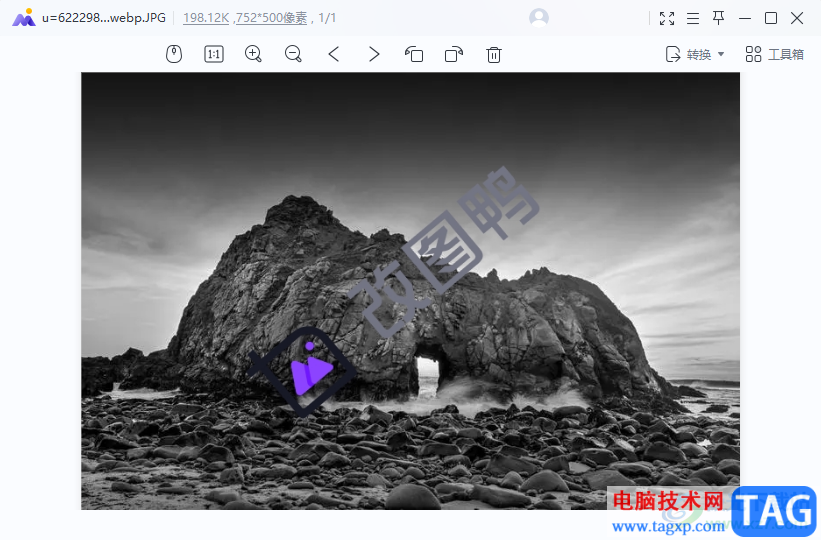Image resolution: width=821 pixels, height=540 pixels.
Task: Open the 转换 convert dropdown
Action: pyautogui.click(x=695, y=54)
